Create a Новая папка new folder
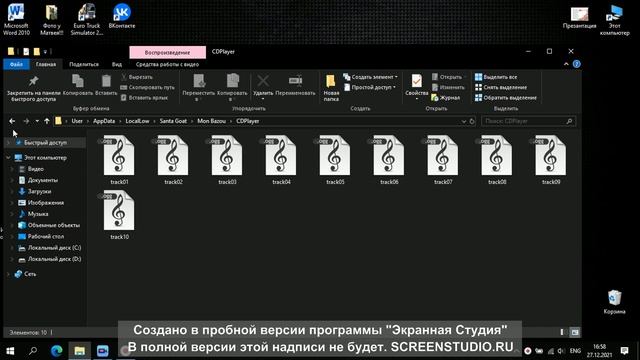 [331, 87]
